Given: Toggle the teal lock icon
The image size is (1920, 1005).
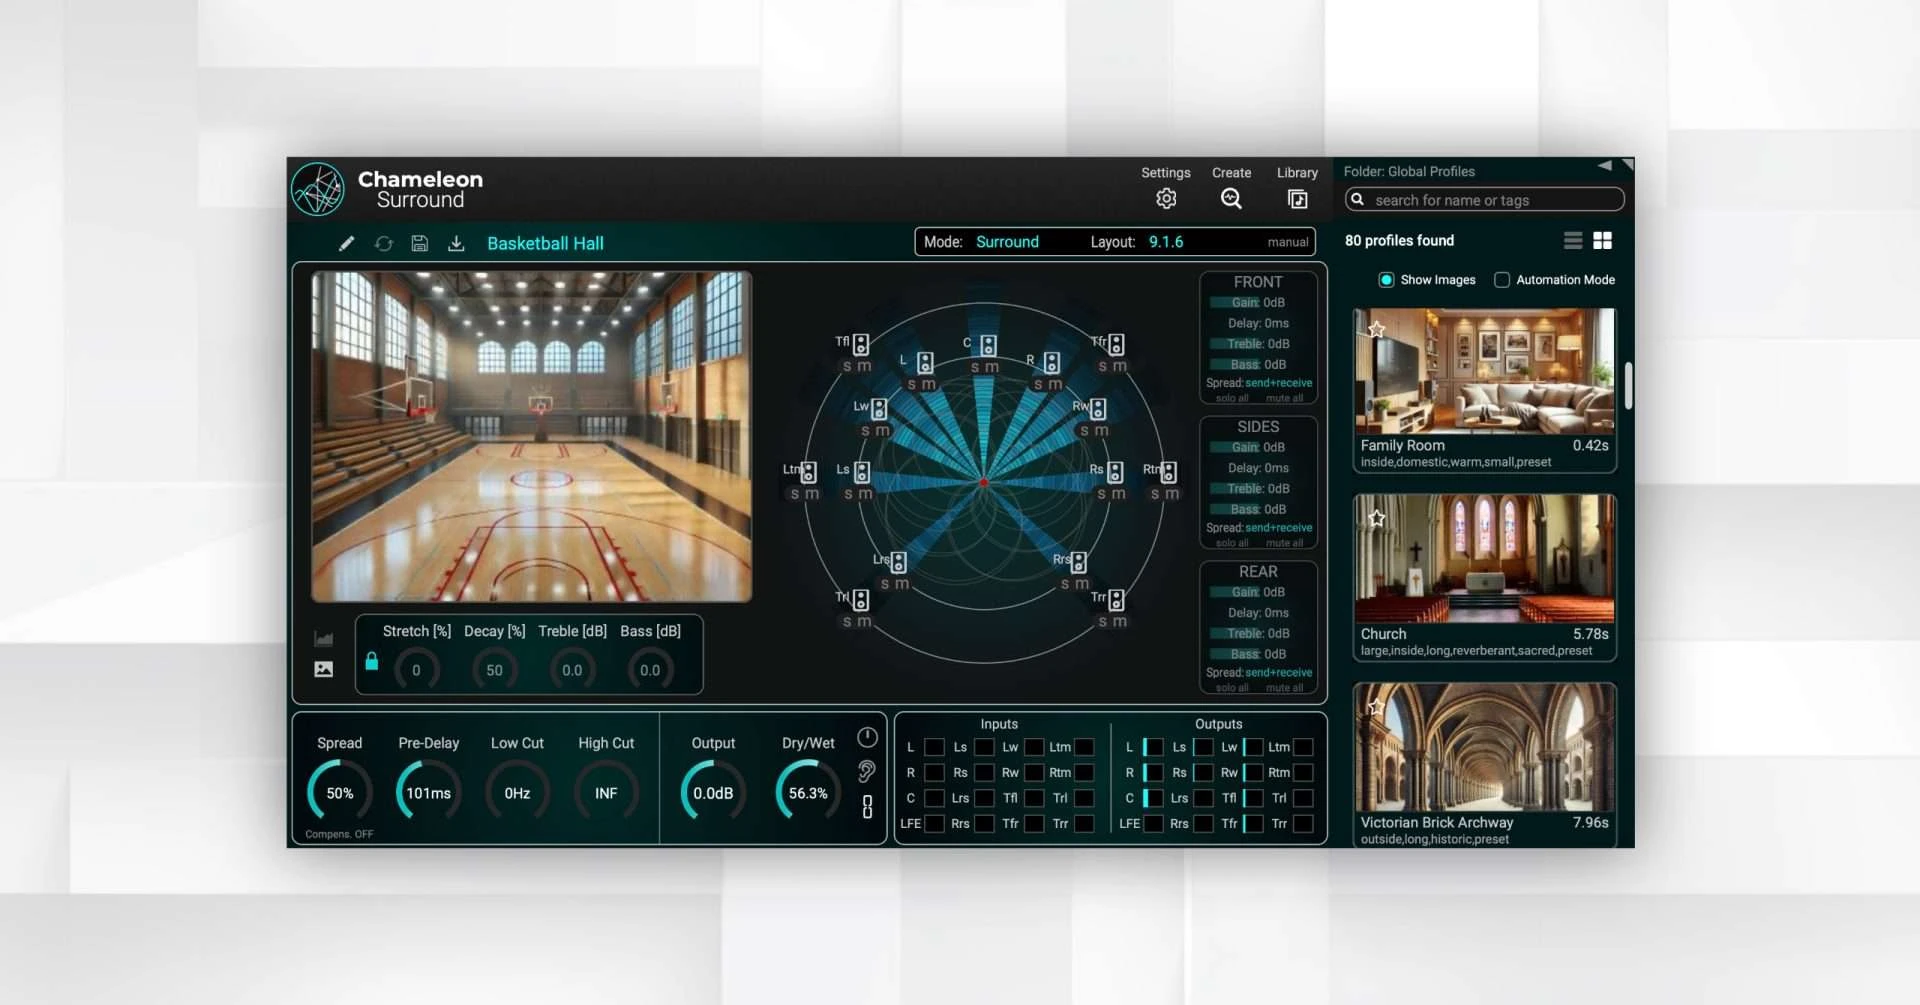Looking at the screenshot, I should 371,661.
